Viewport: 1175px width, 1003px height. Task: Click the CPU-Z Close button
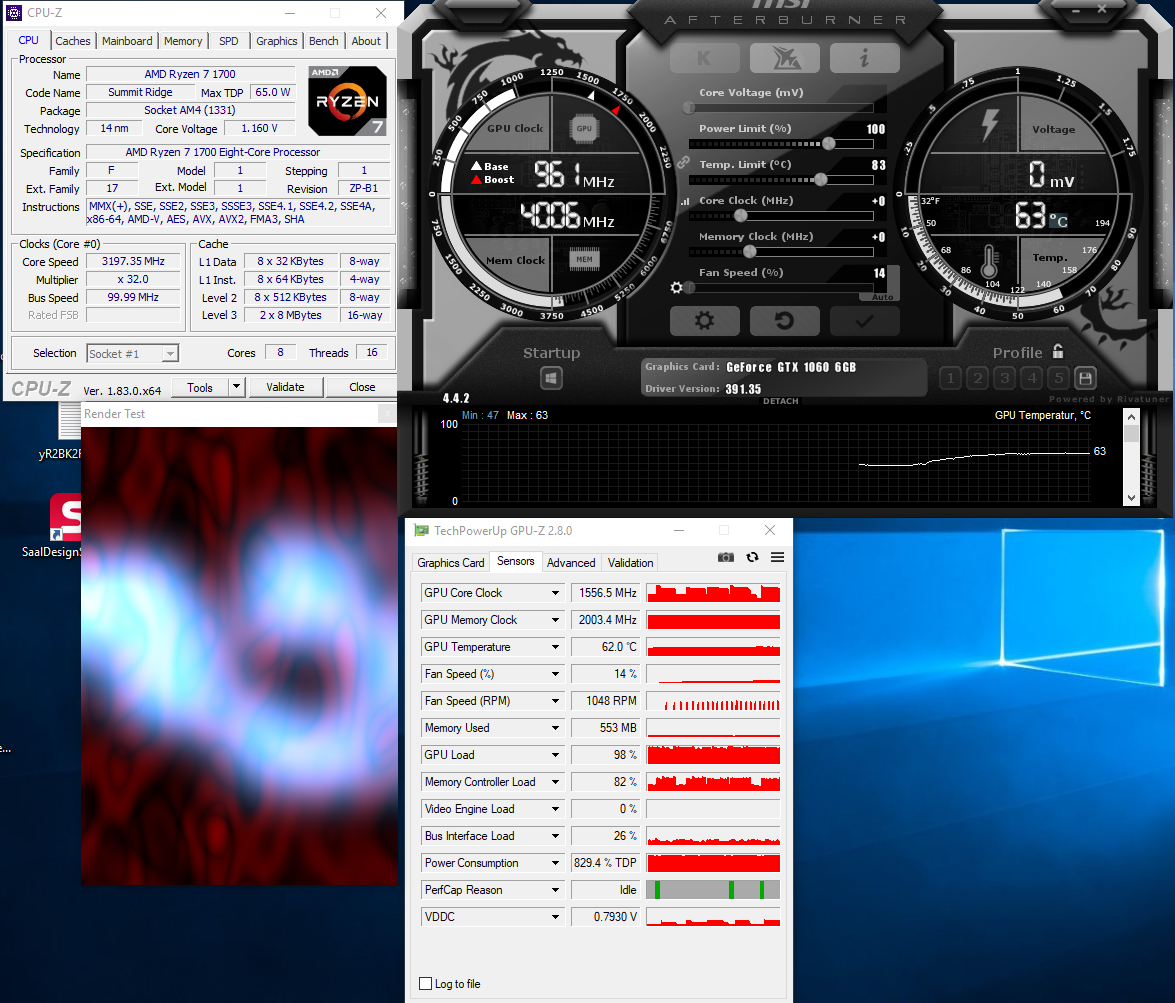tap(362, 387)
